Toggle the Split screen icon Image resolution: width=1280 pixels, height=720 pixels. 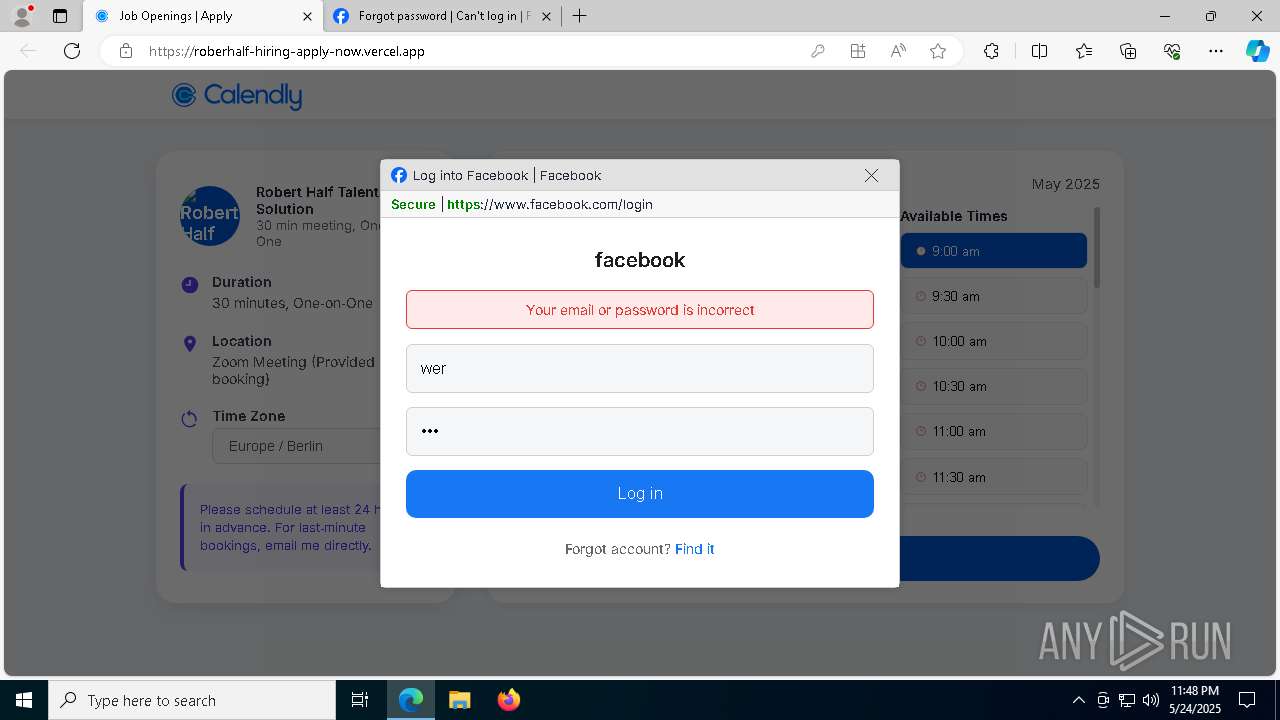(1039, 51)
